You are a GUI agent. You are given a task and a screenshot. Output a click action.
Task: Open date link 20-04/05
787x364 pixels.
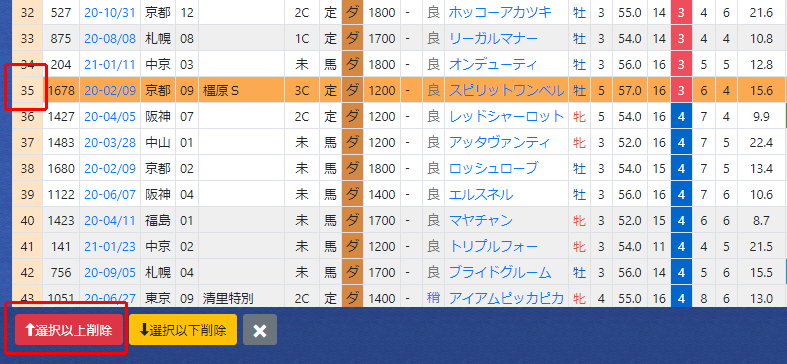click(110, 116)
